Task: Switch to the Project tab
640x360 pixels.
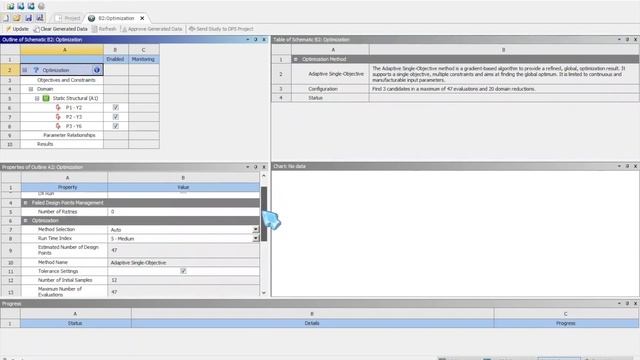Action: 69,18
